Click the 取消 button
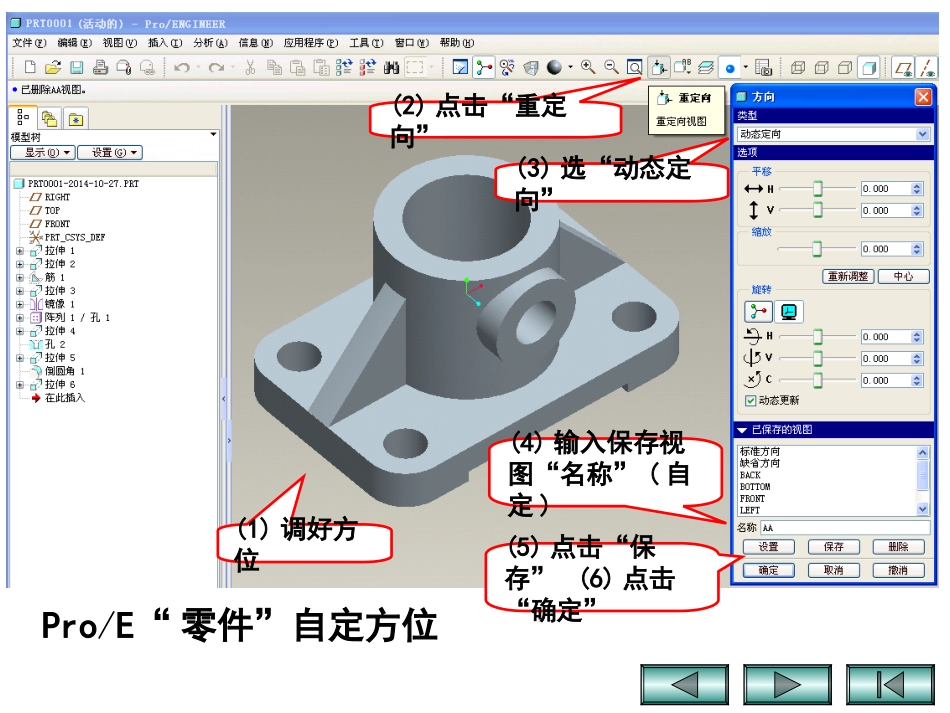 (x=834, y=570)
